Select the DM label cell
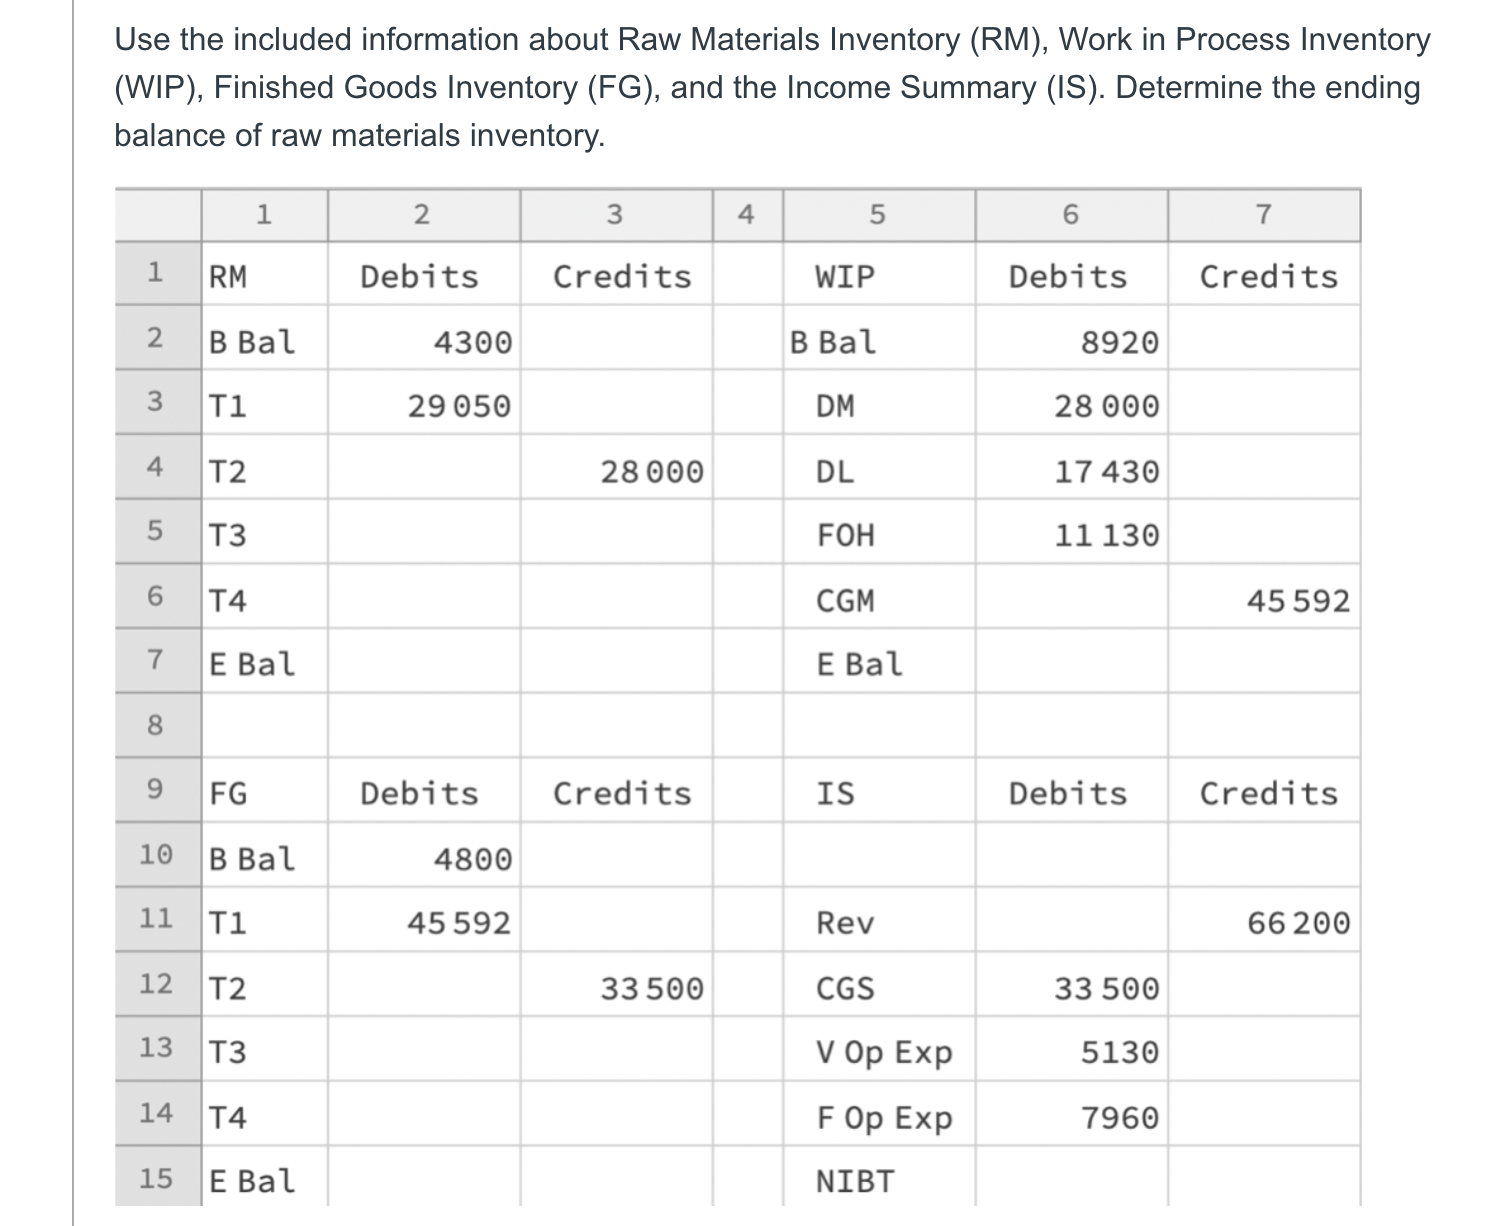 tap(879, 402)
